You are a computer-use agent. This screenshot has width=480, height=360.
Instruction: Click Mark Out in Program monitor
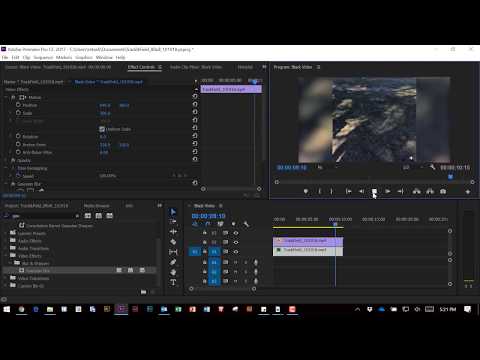click(x=331, y=191)
